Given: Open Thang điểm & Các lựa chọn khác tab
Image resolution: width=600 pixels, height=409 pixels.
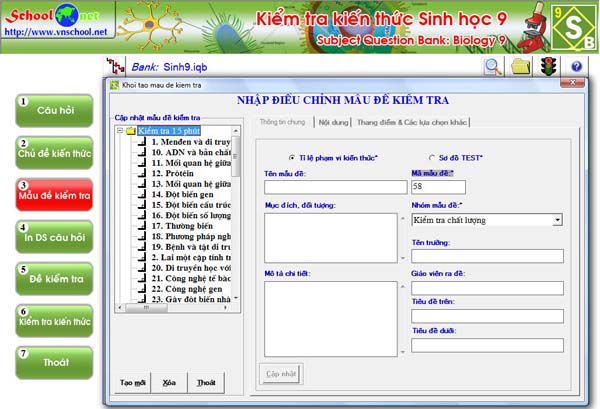Looking at the screenshot, I should click(412, 122).
